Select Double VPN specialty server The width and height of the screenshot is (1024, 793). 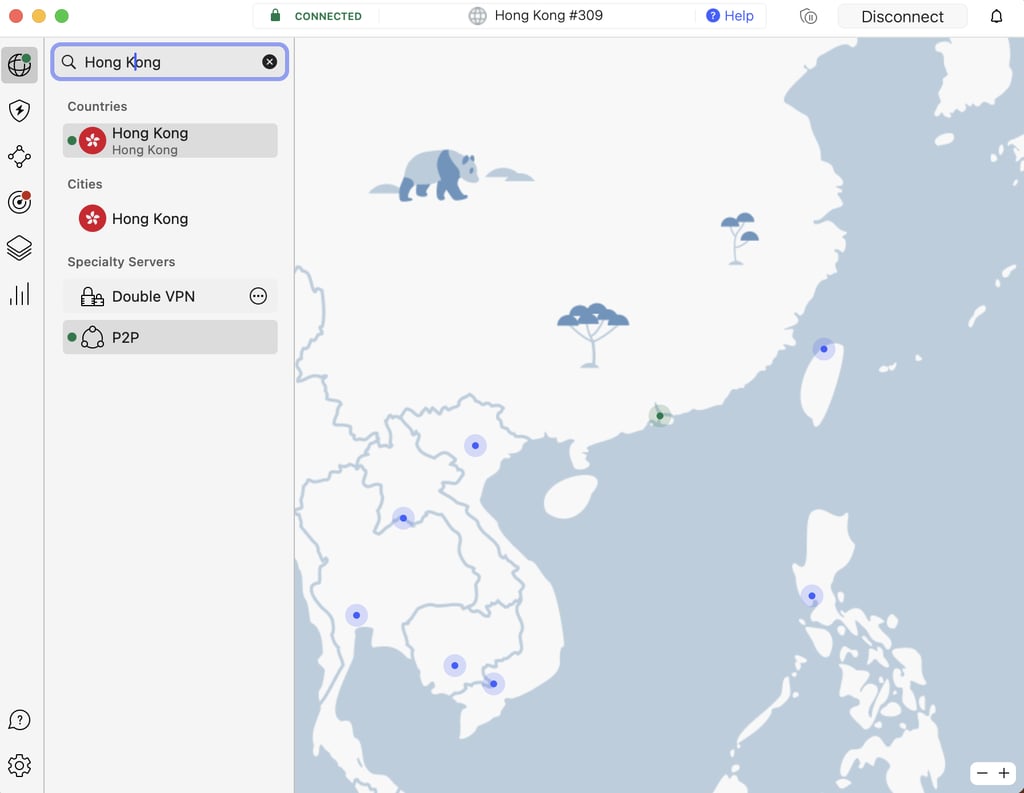pos(170,296)
